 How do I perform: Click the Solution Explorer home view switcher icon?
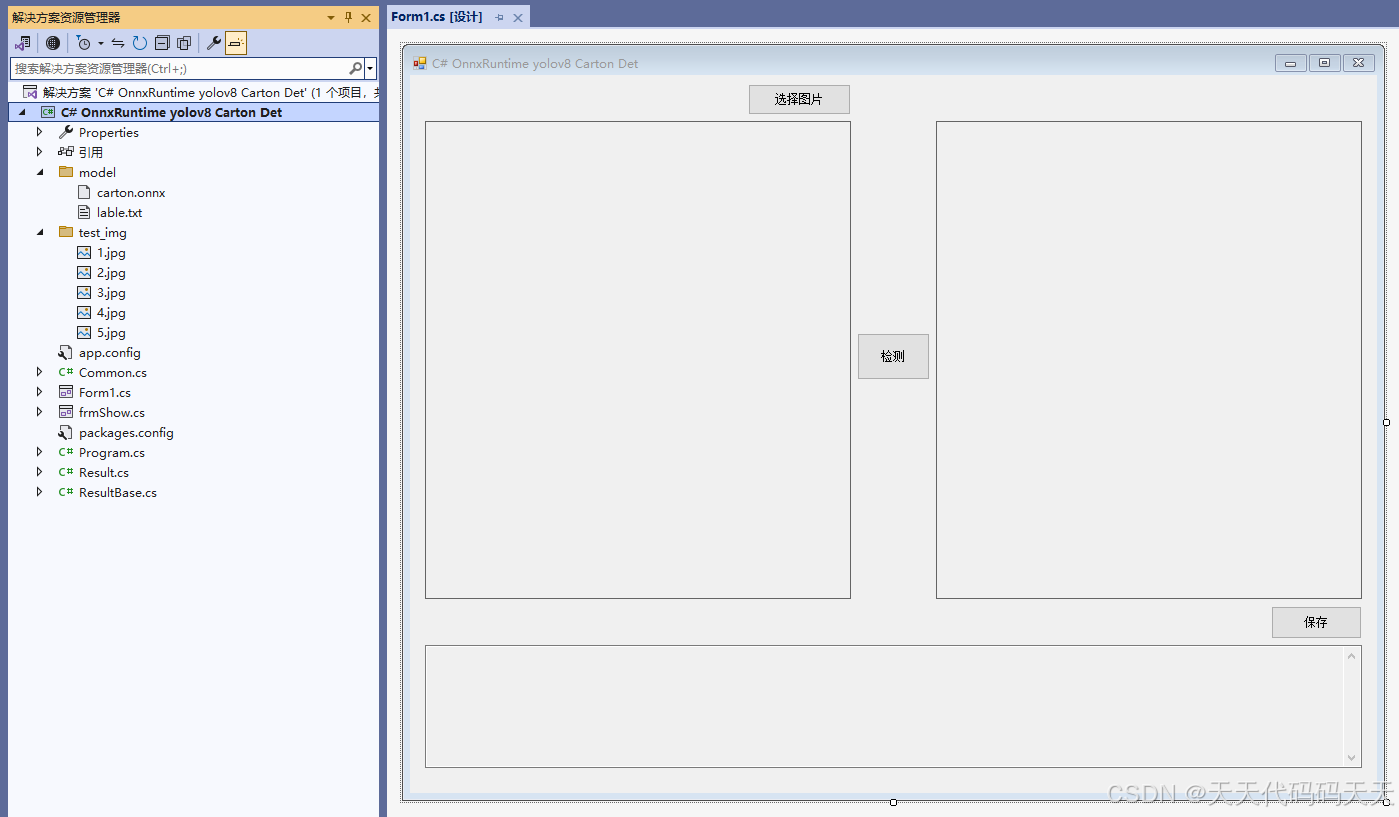coord(22,43)
